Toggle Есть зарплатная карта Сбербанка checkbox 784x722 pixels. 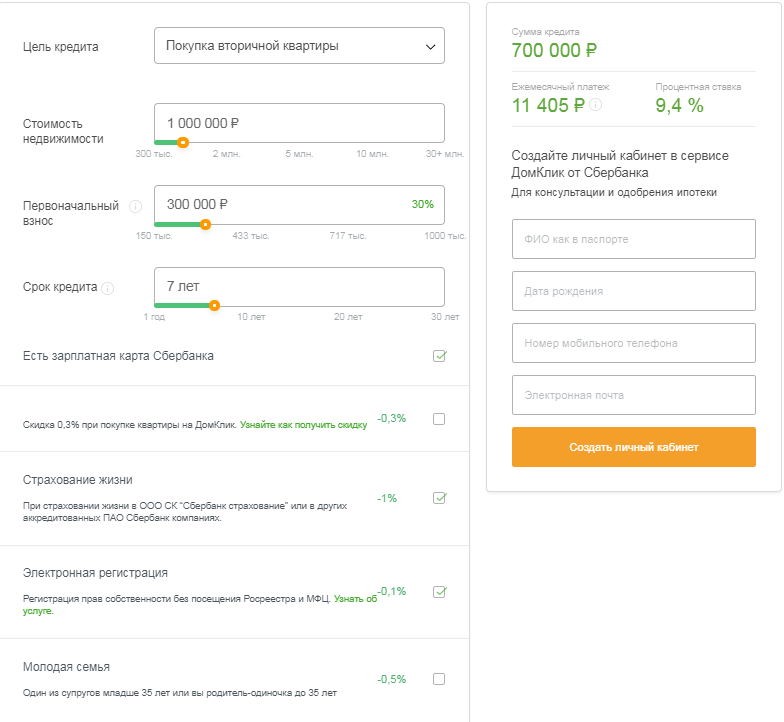point(439,356)
